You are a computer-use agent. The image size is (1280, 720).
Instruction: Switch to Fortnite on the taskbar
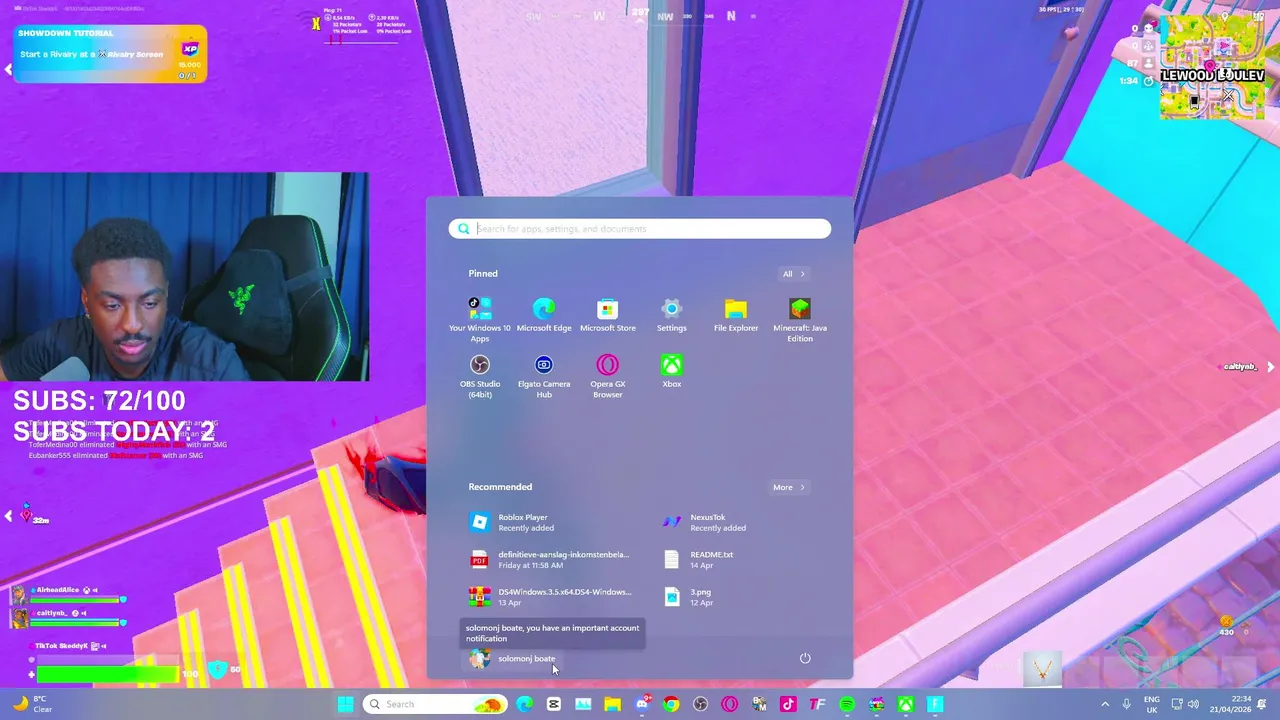click(x=935, y=704)
